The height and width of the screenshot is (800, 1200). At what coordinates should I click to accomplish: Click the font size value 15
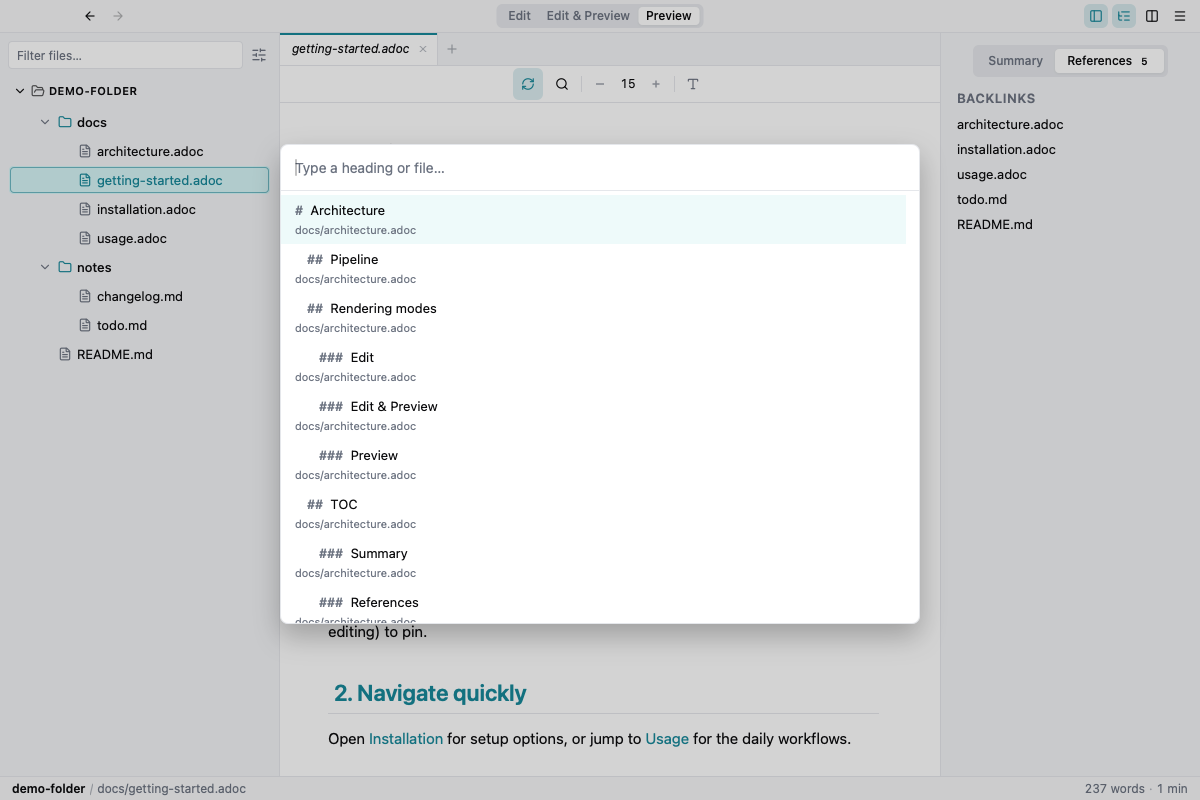pos(628,84)
